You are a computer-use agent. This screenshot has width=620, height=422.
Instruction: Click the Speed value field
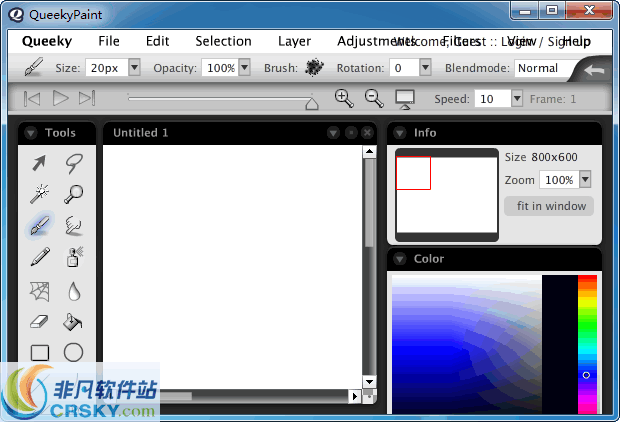tap(493, 98)
